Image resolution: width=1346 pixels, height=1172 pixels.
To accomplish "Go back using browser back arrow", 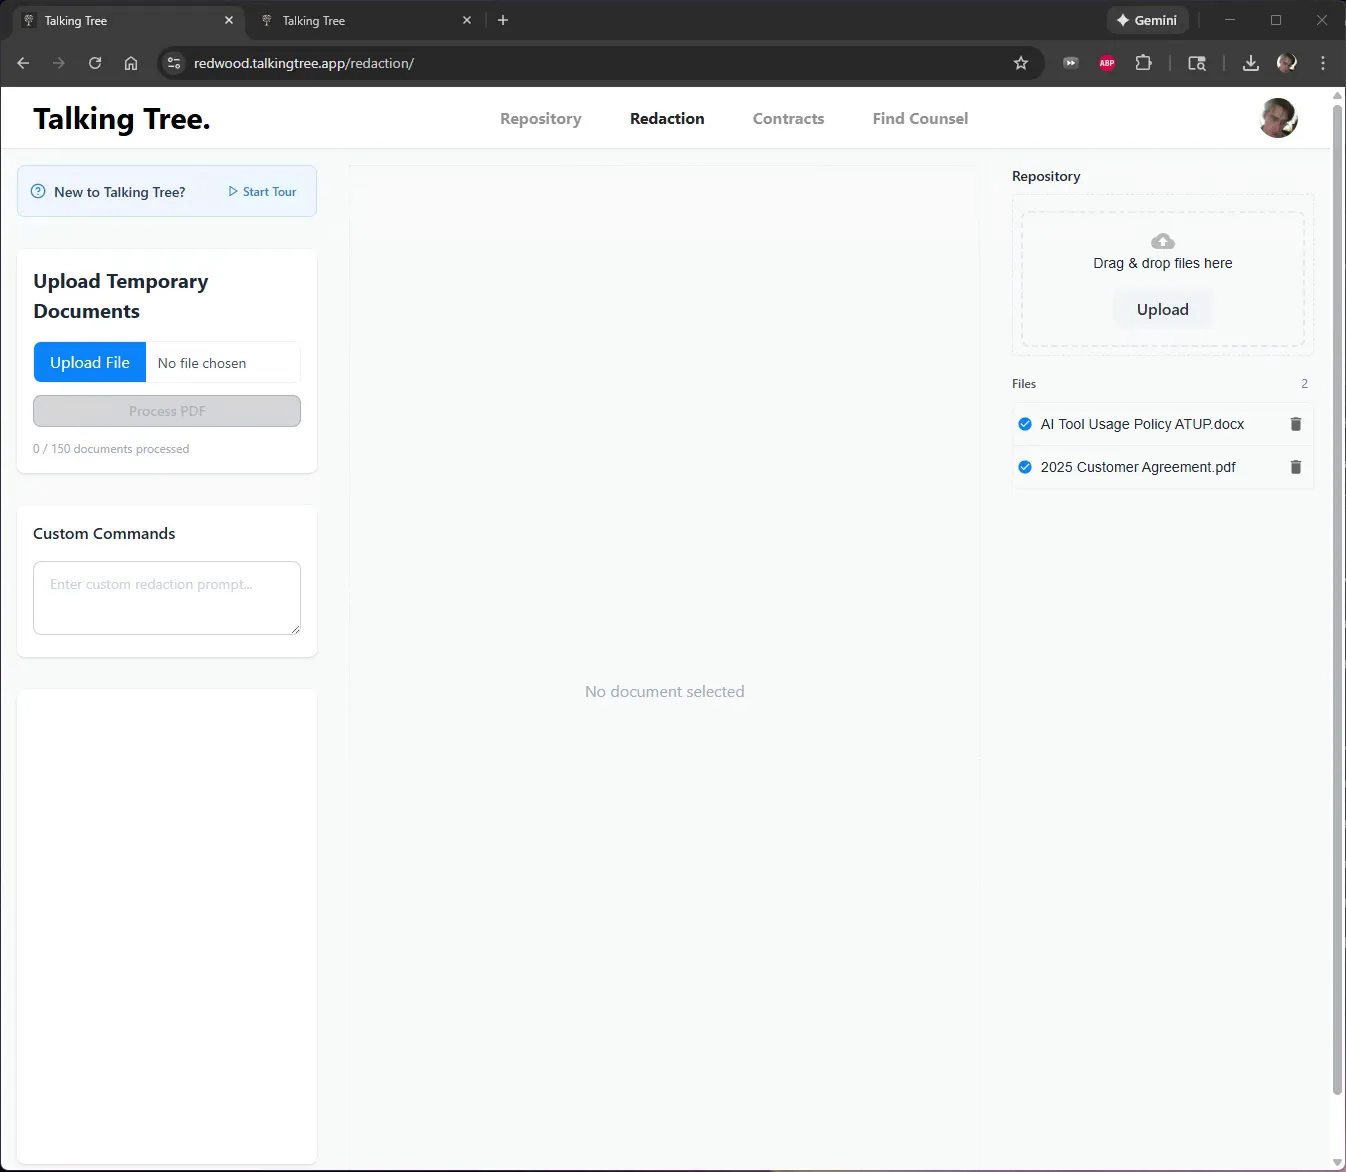I will coord(23,63).
